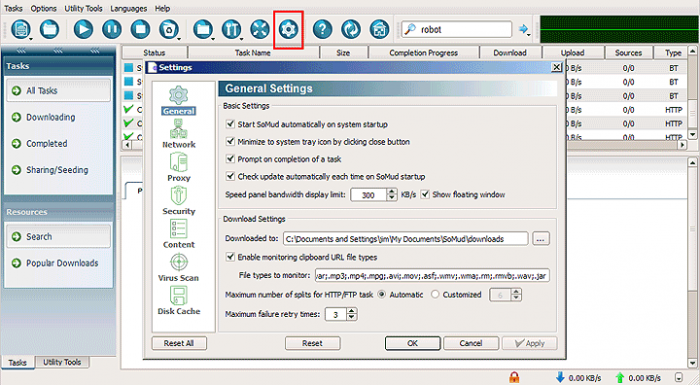Select Sharing/Seeding in Tasks sidebar
Image resolution: width=700 pixels, height=385 pixels.
(57, 170)
